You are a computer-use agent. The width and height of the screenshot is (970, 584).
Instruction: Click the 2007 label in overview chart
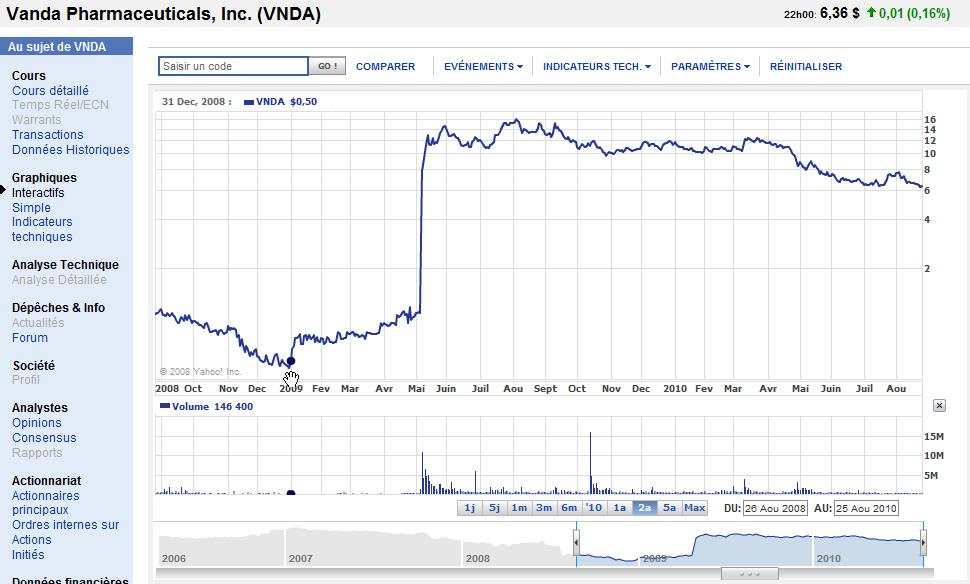pyautogui.click(x=301, y=558)
